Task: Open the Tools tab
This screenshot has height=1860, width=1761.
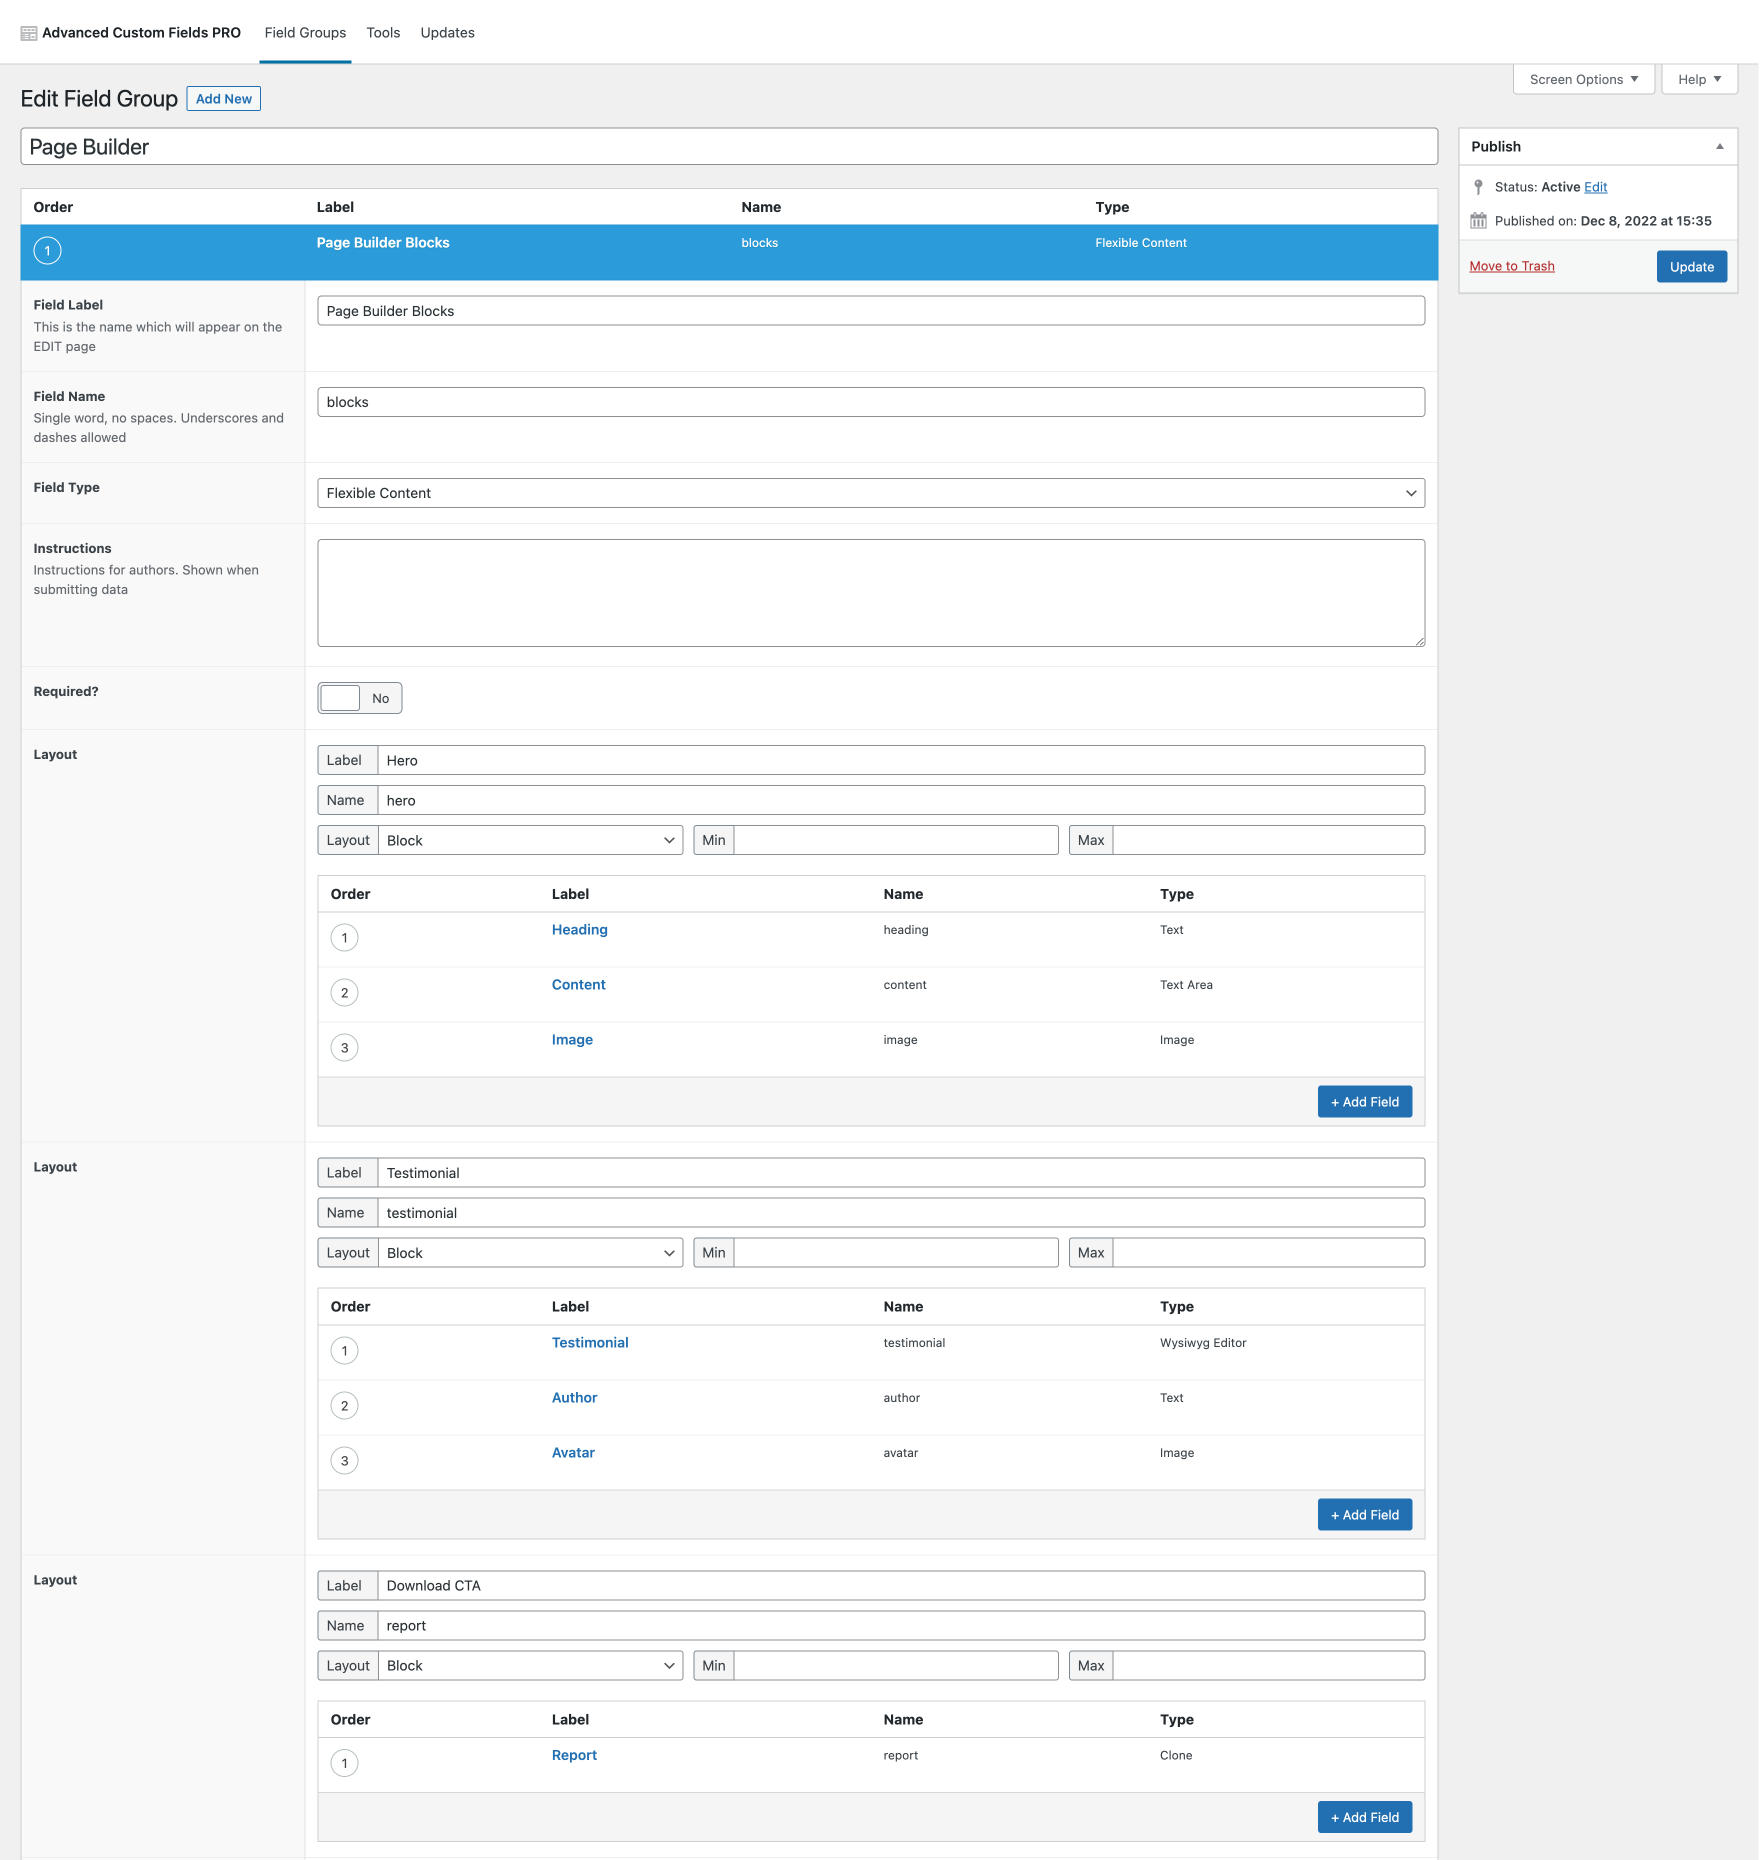Action: [x=383, y=33]
